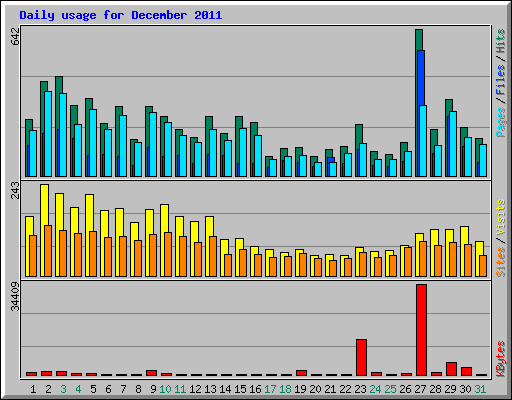Select green weekend day 4 label
The width and height of the screenshot is (512, 400).
(78, 389)
